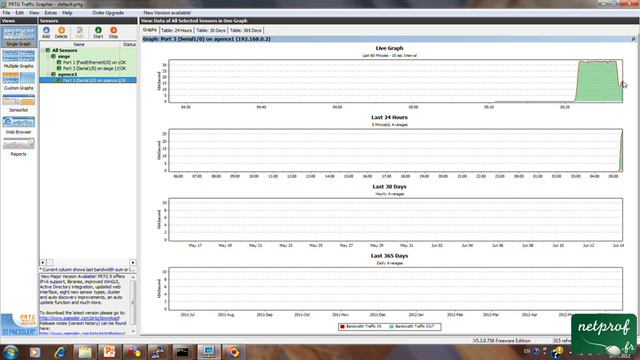Collapse the All Sensors tree node
This screenshot has width=640, height=360.
point(43,51)
